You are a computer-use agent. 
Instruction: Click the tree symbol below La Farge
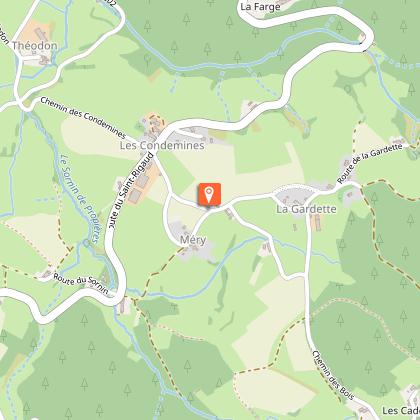256,32
